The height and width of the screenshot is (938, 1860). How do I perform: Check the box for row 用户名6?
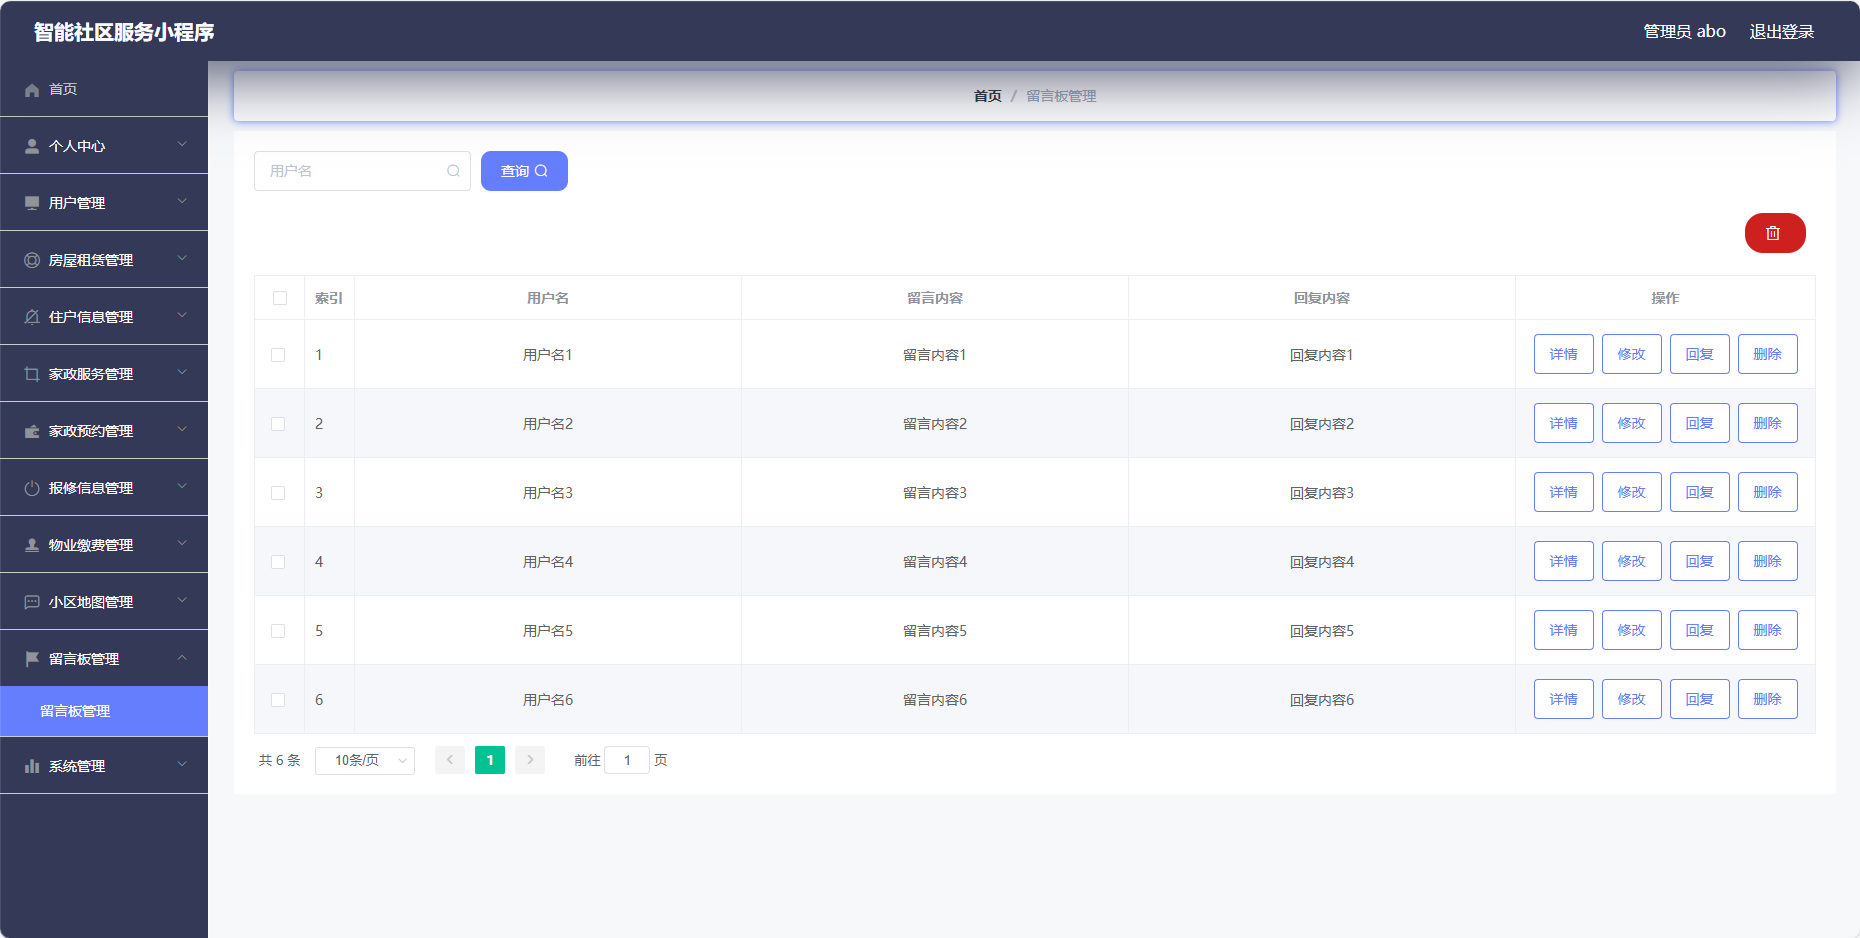(x=278, y=700)
